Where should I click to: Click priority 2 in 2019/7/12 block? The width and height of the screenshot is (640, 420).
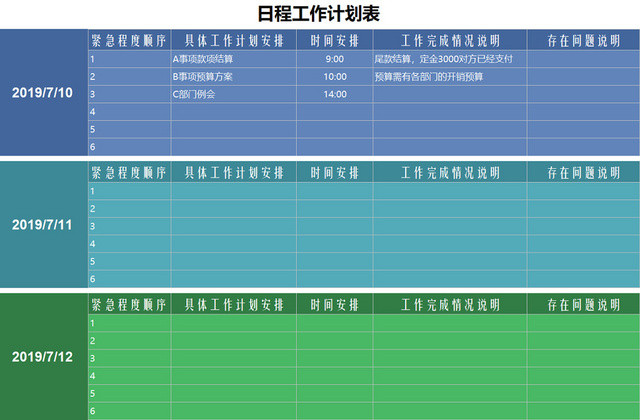(x=129, y=340)
